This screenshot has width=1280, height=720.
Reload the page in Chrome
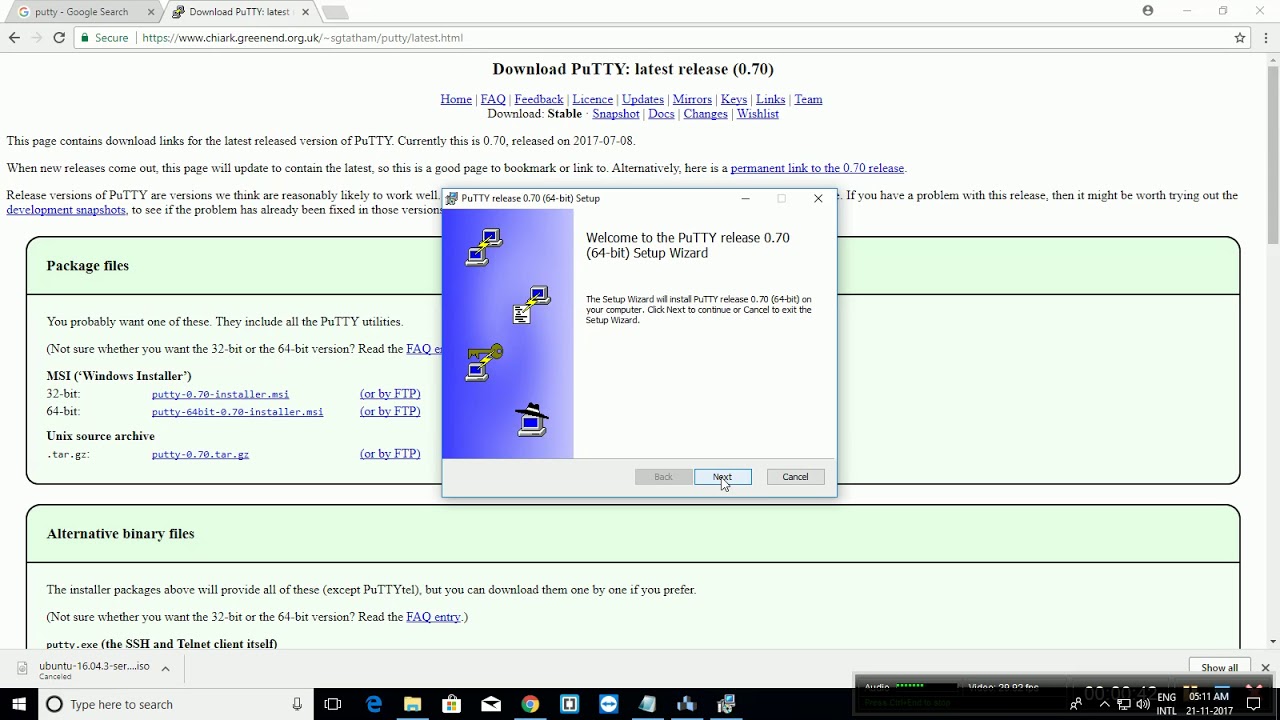tap(59, 38)
